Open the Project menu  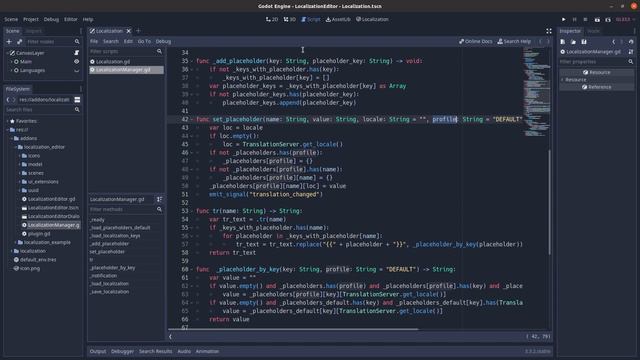click(x=31, y=19)
